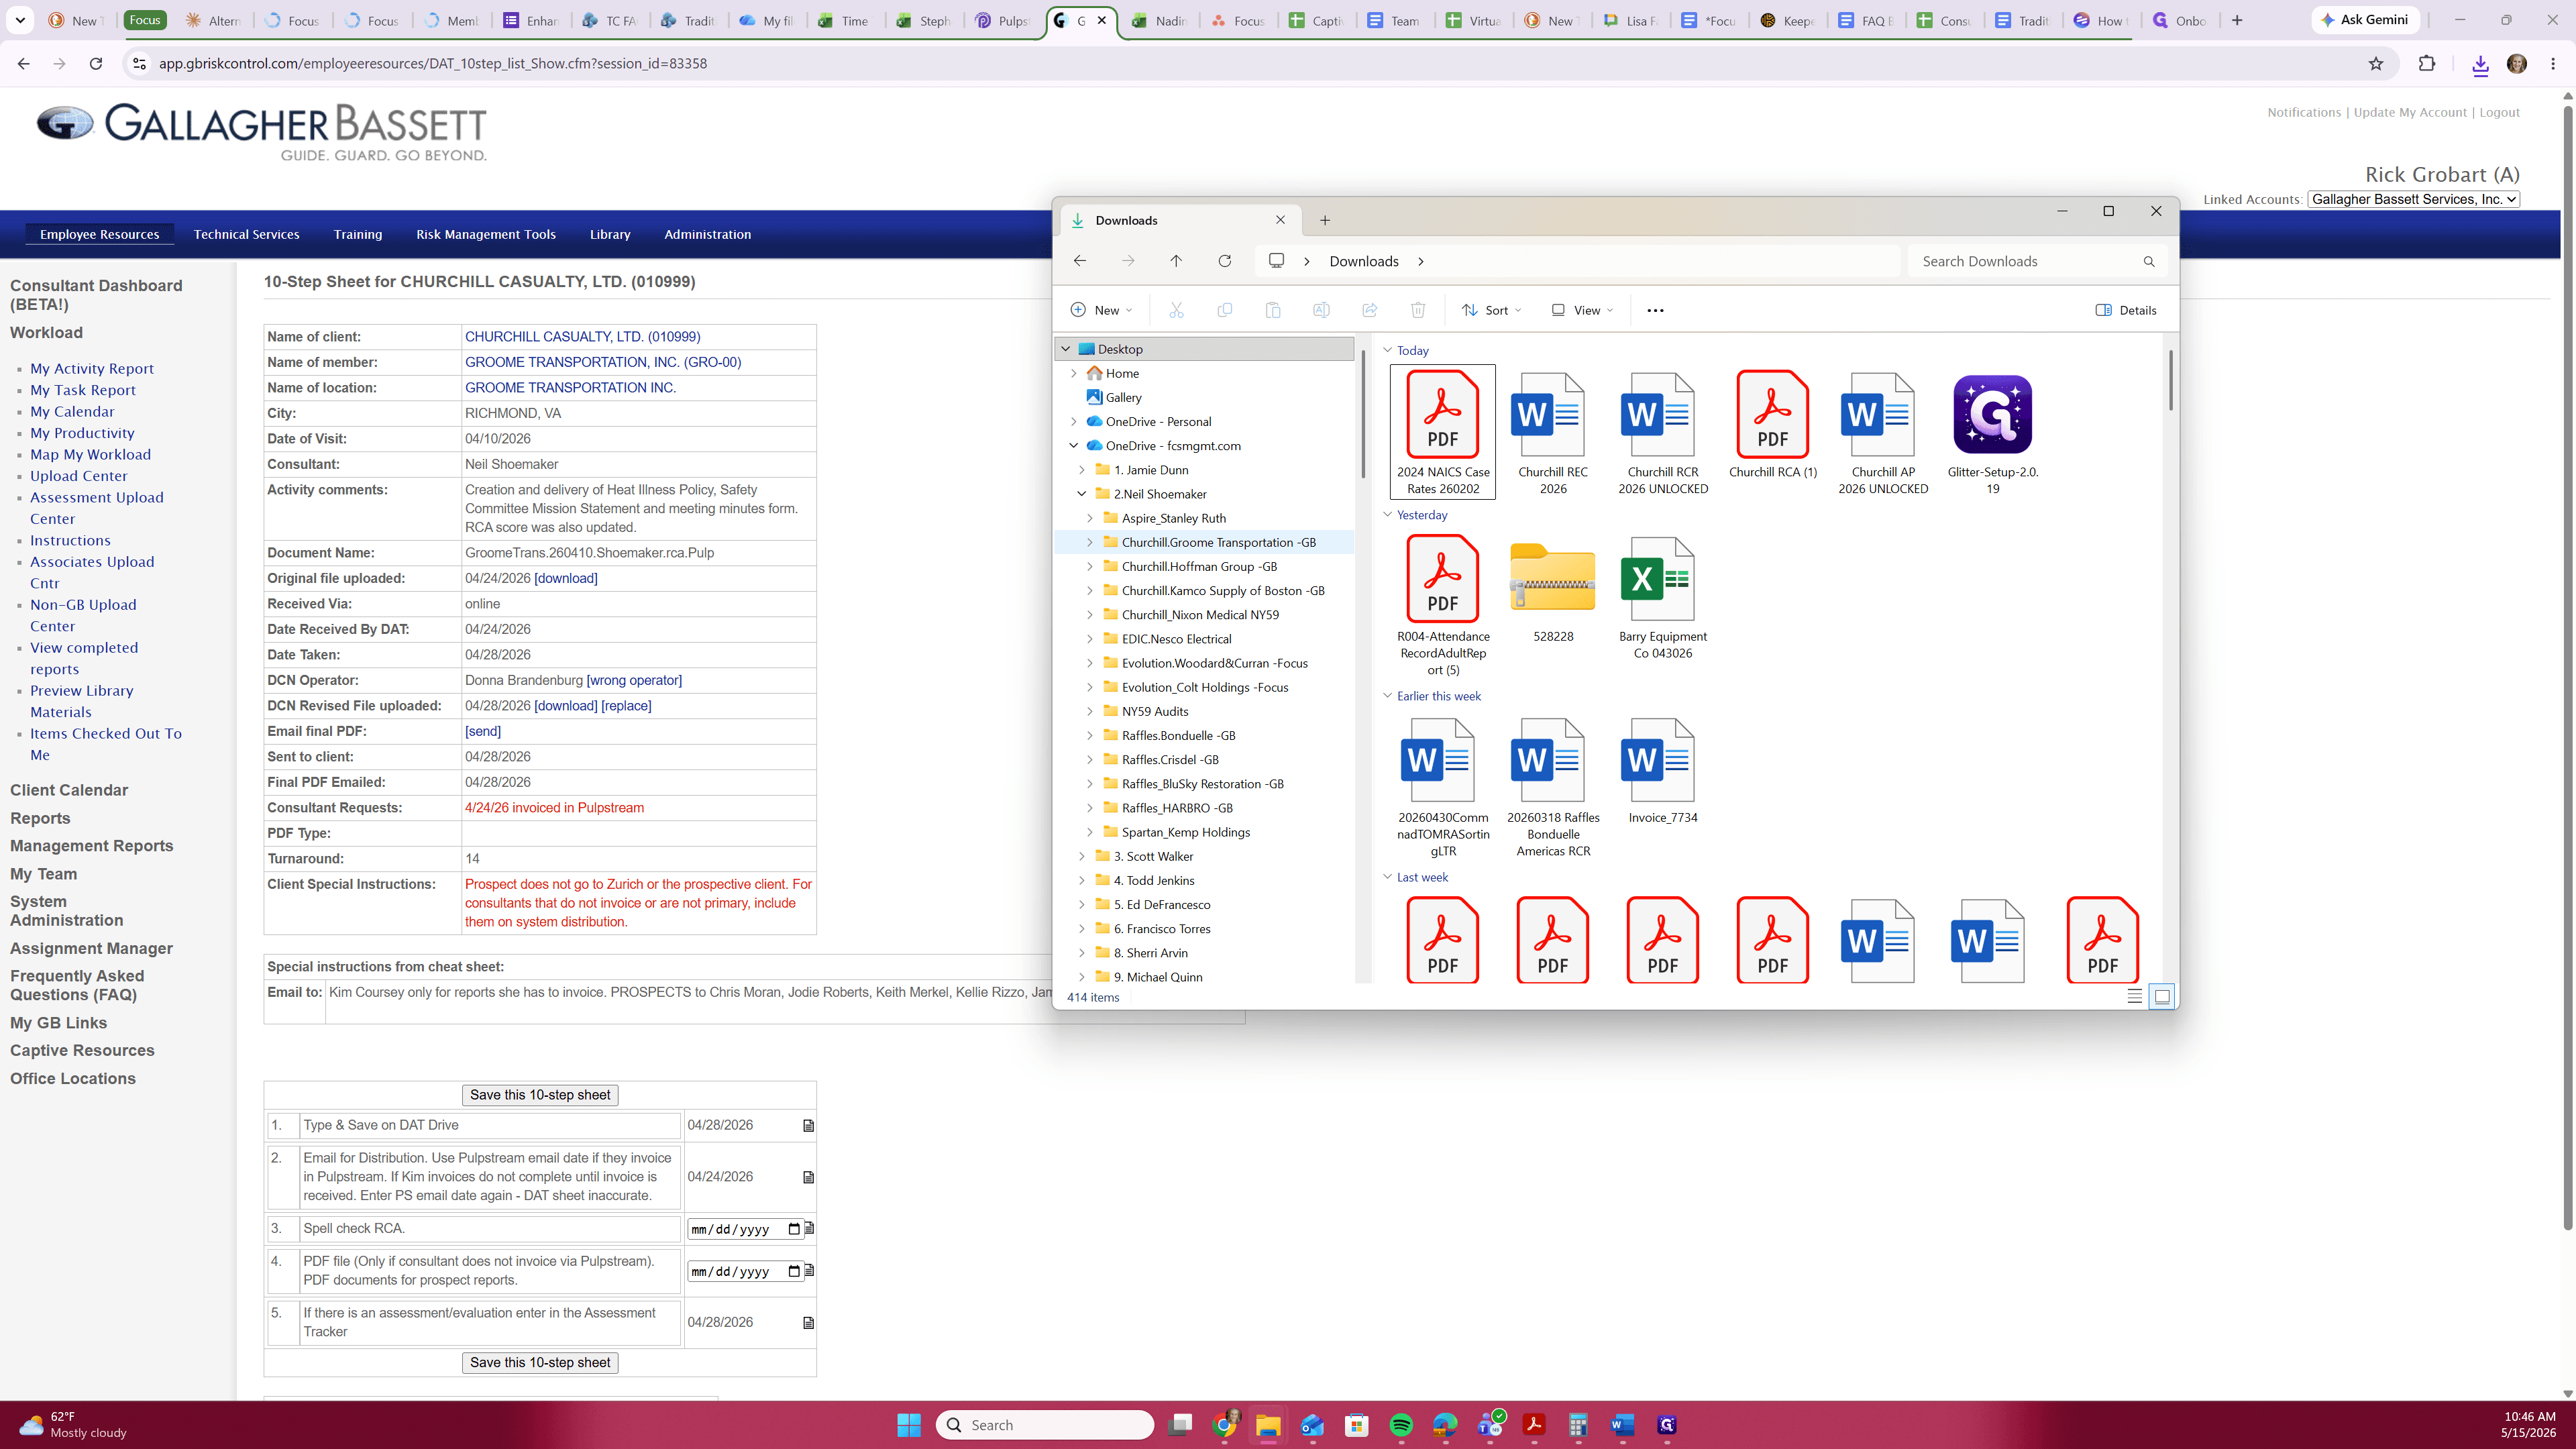Open Word from the taskbar
This screenshot has width=2576, height=1449.
[1622, 1425]
